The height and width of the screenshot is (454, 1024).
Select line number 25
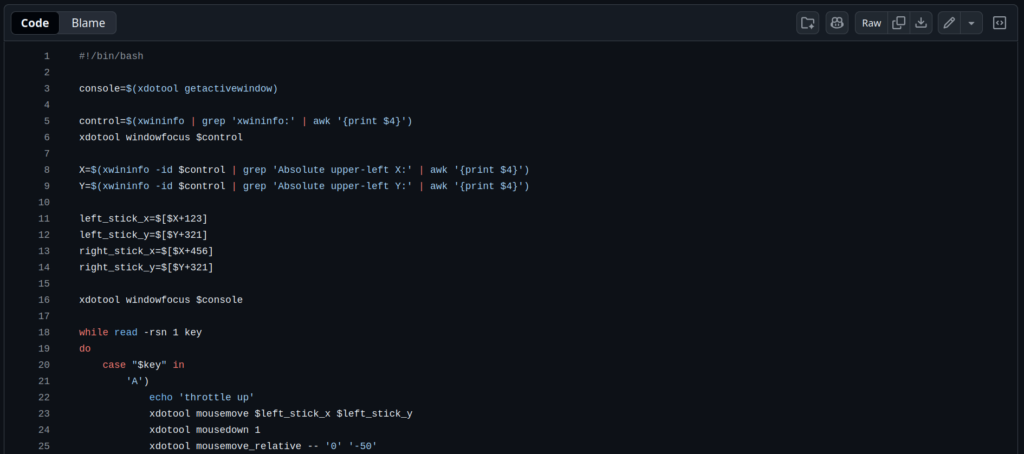click(x=44, y=446)
